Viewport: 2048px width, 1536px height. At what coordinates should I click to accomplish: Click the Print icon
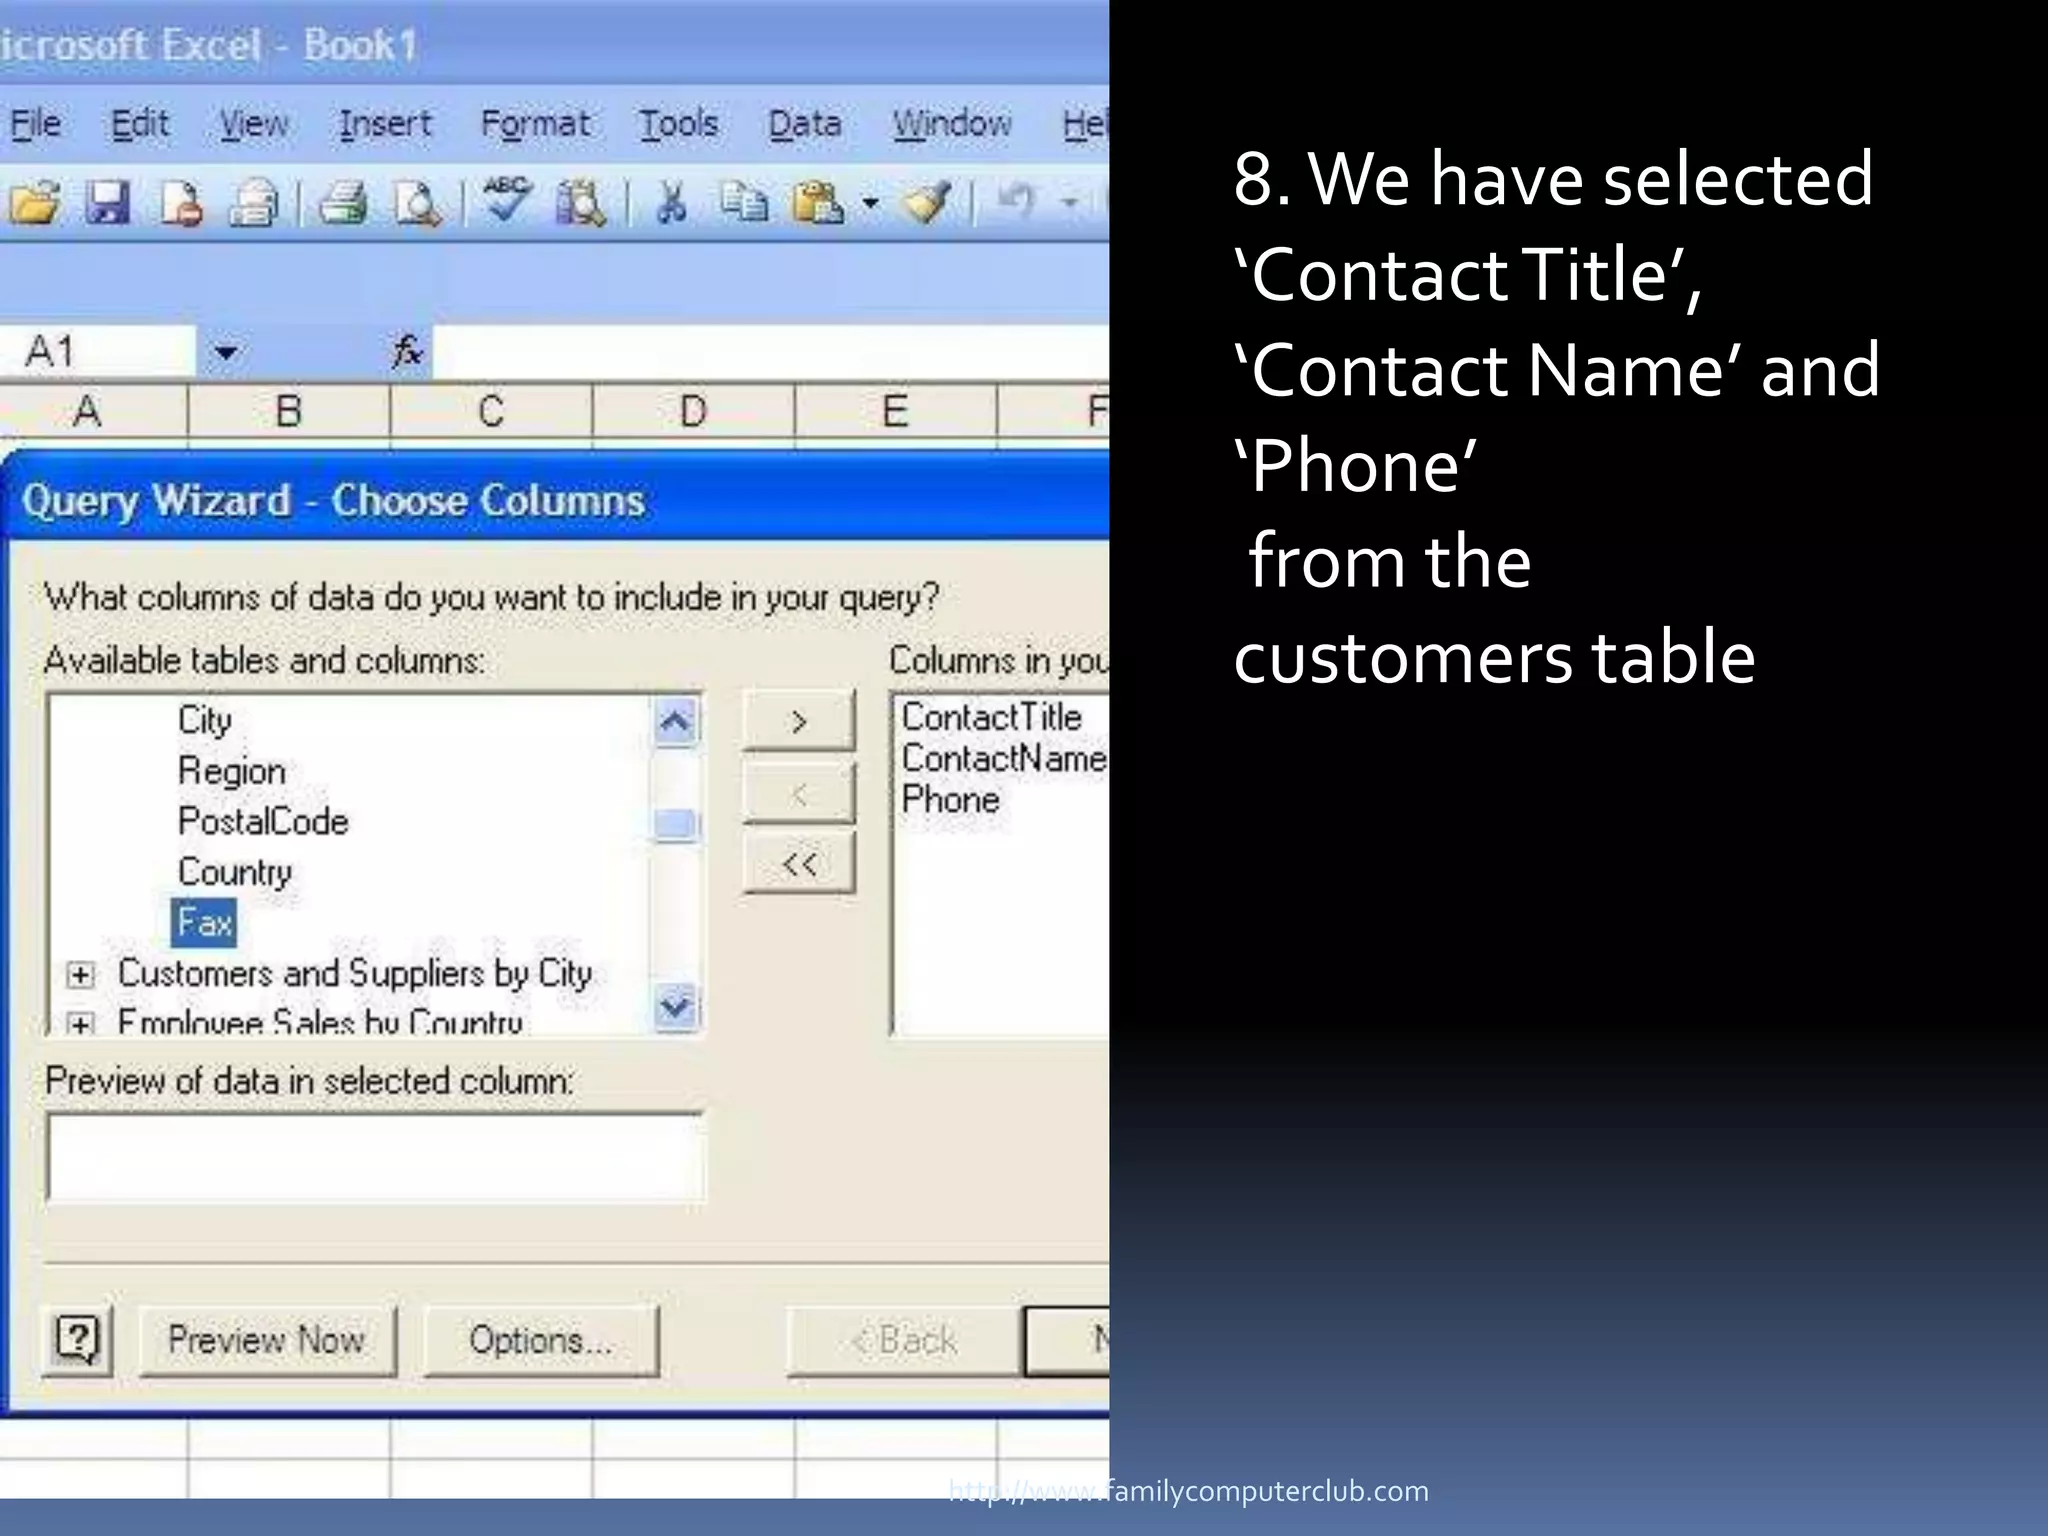343,202
